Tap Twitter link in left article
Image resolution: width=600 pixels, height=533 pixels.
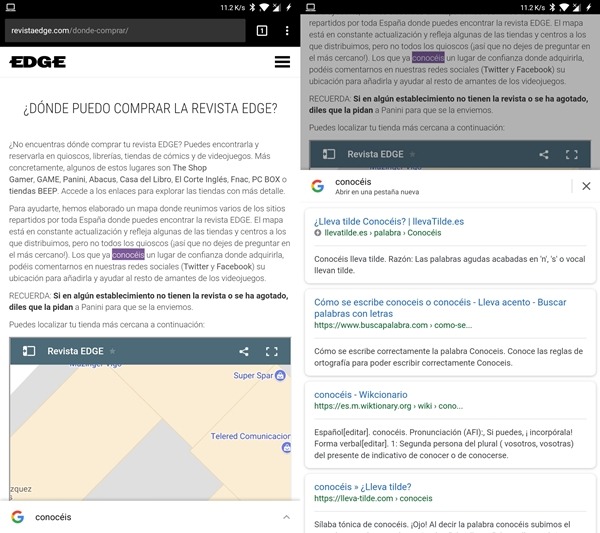click(196, 266)
